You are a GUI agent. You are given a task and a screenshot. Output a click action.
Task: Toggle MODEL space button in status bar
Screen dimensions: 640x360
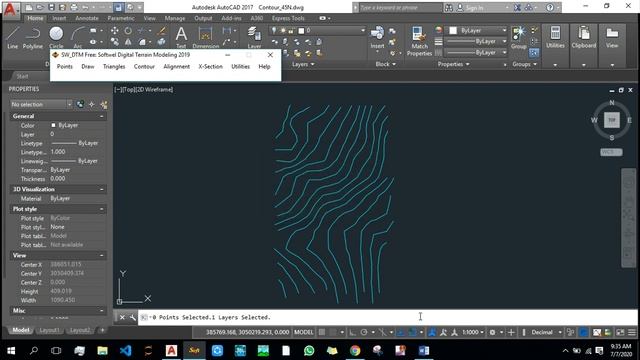click(x=304, y=332)
